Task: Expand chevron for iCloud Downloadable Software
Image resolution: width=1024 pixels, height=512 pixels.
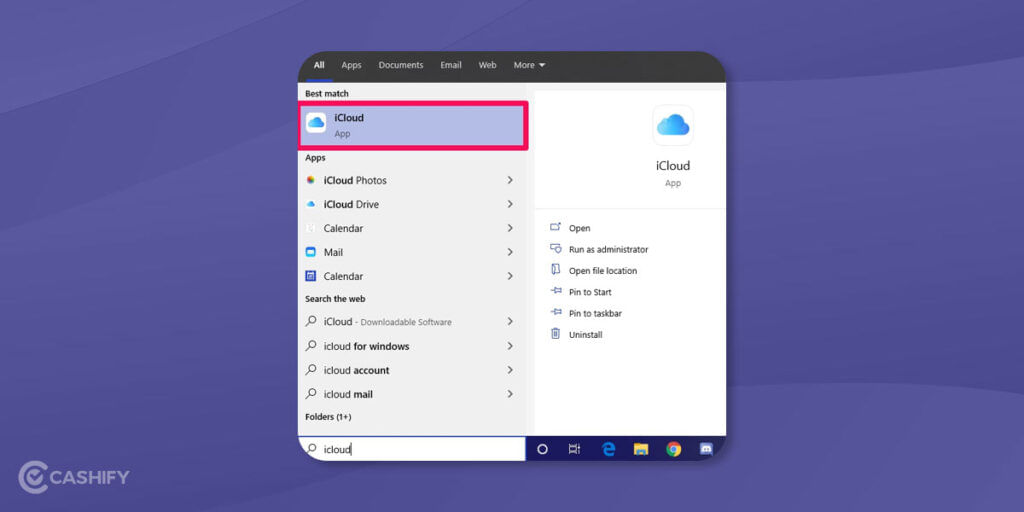Action: click(510, 321)
